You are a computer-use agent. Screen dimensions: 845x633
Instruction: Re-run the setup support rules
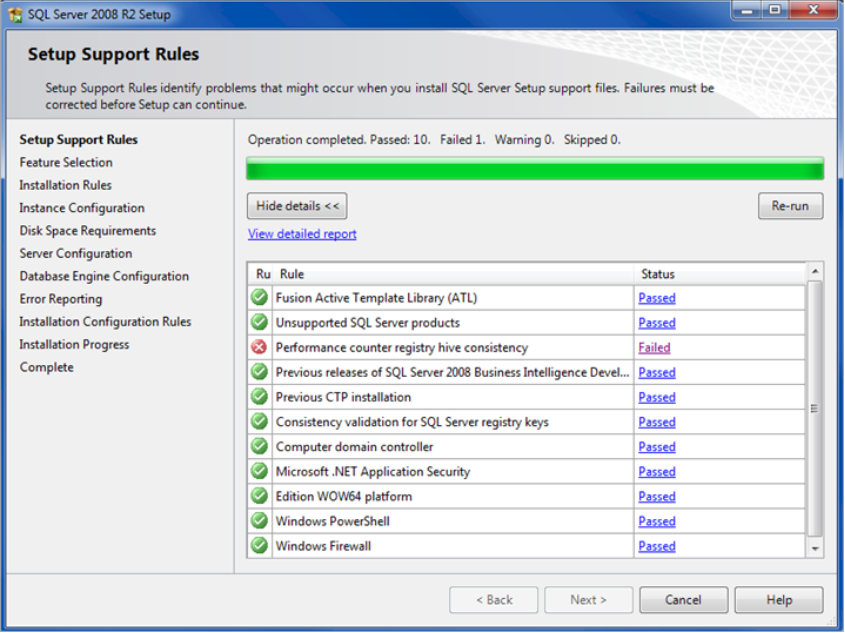coord(790,206)
